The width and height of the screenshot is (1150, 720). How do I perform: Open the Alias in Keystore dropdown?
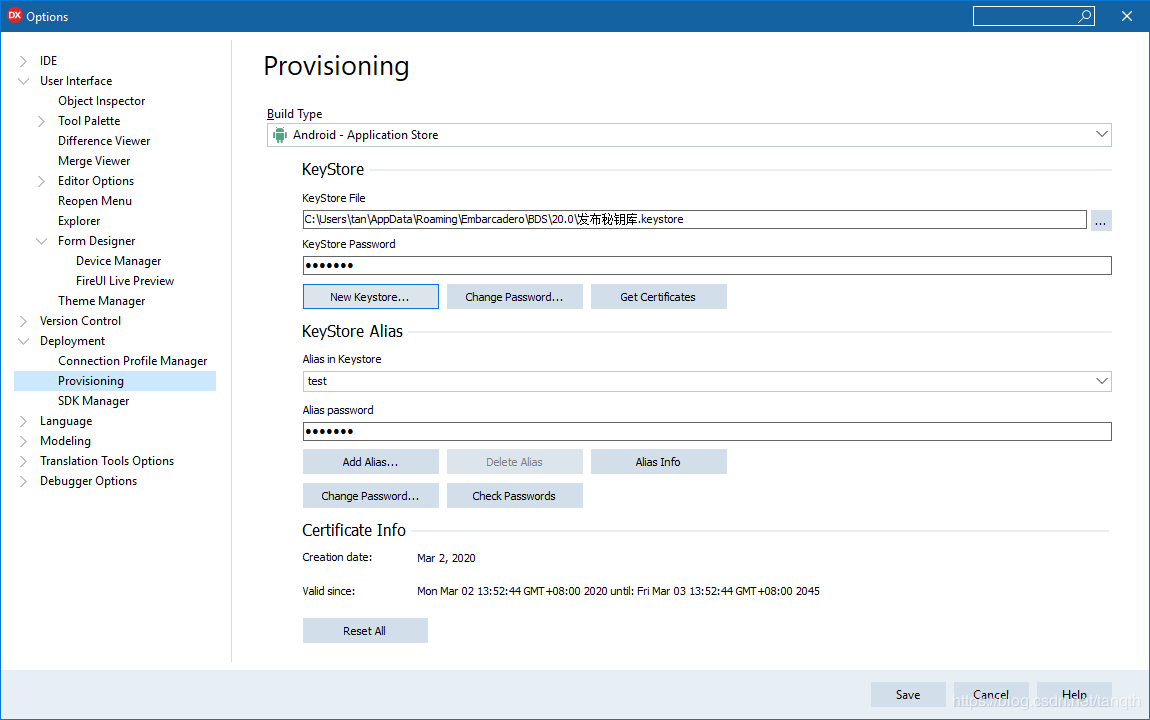(x=1101, y=381)
